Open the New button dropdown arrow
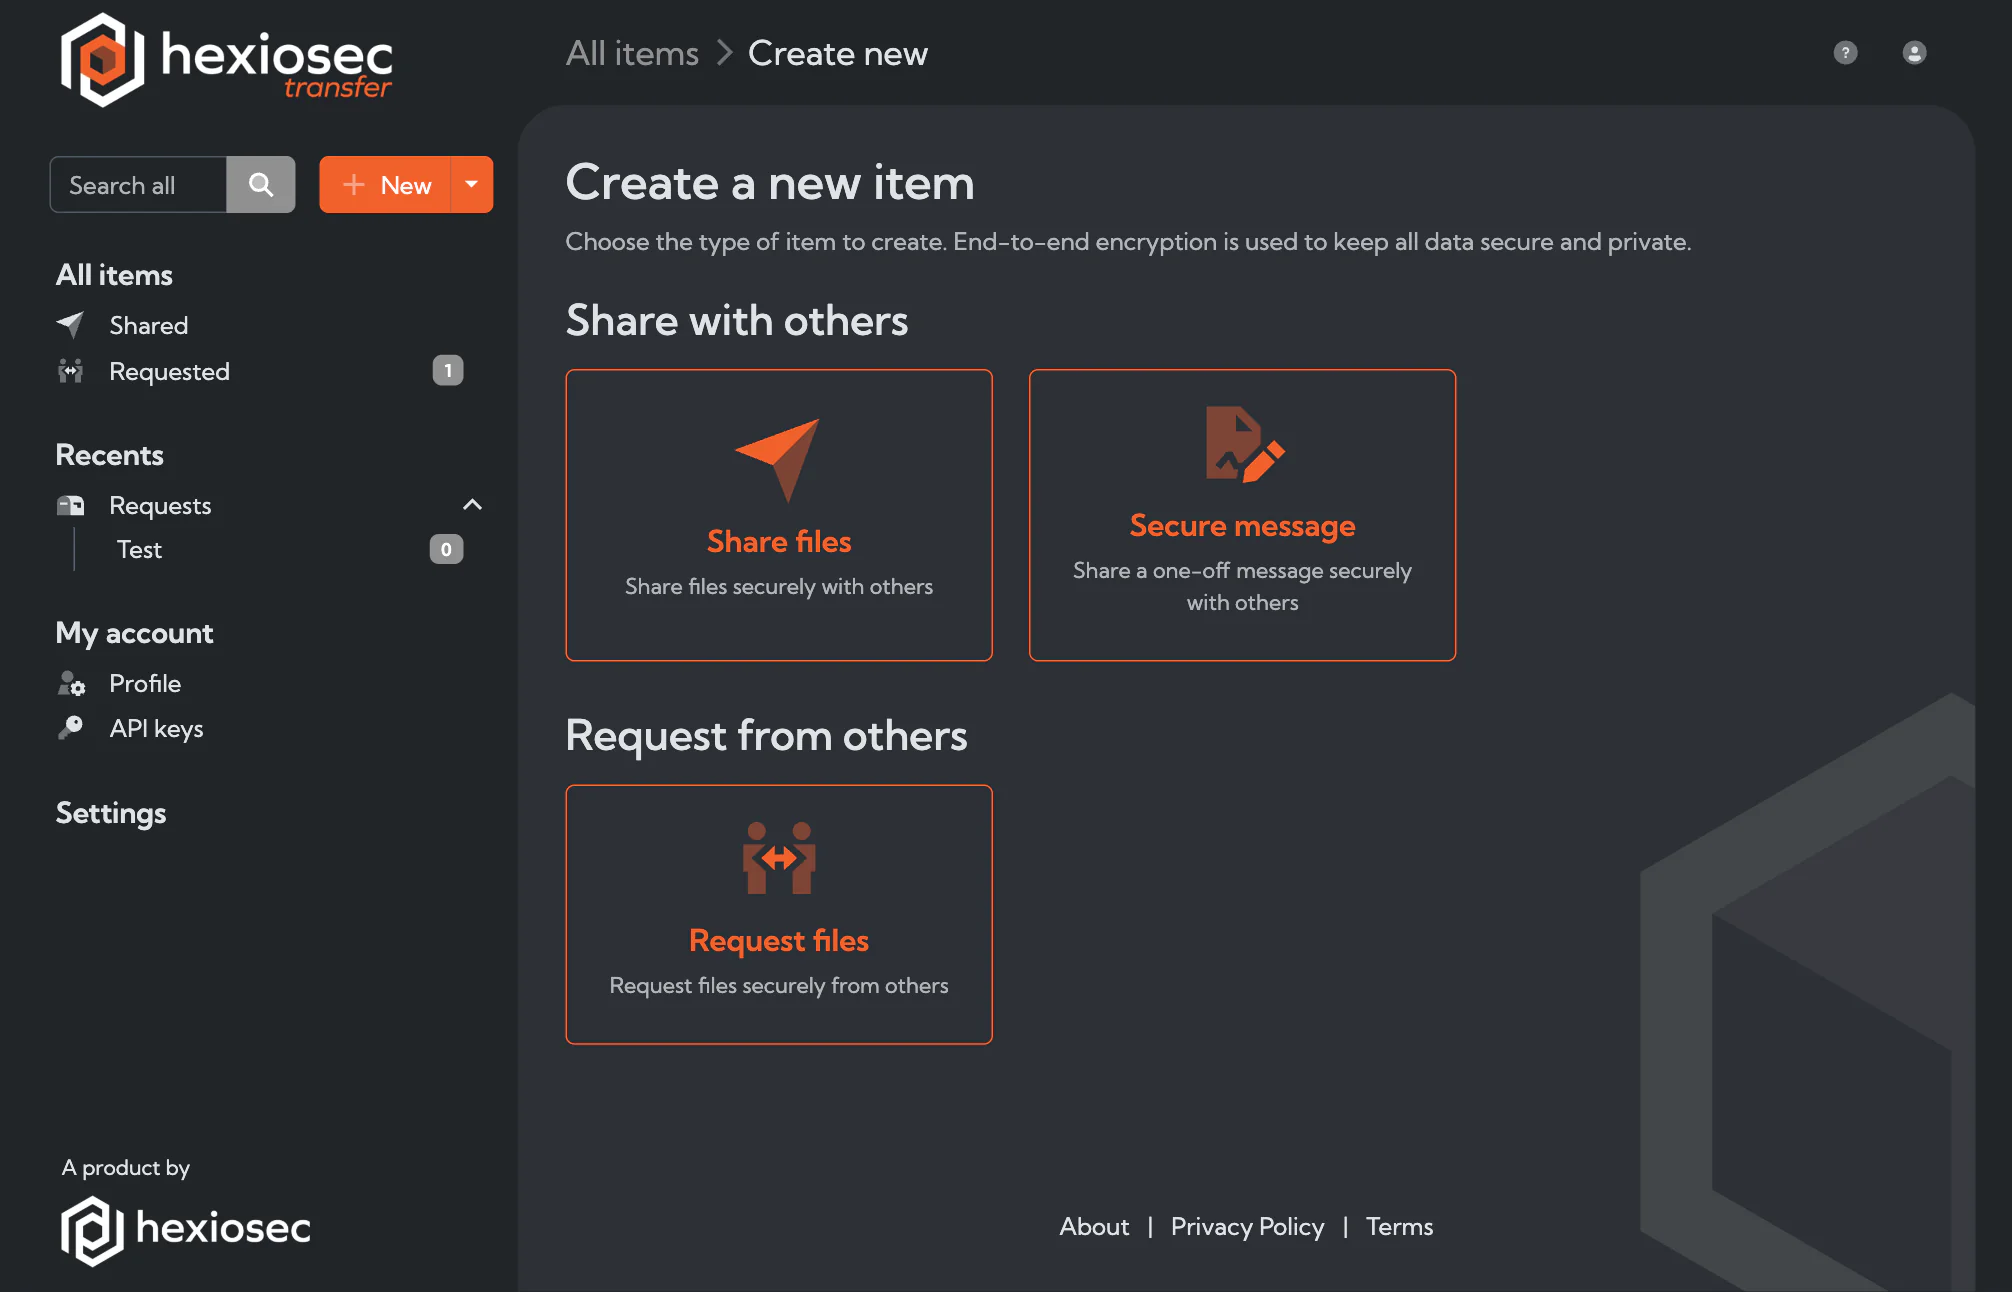The height and width of the screenshot is (1292, 2012). click(471, 184)
